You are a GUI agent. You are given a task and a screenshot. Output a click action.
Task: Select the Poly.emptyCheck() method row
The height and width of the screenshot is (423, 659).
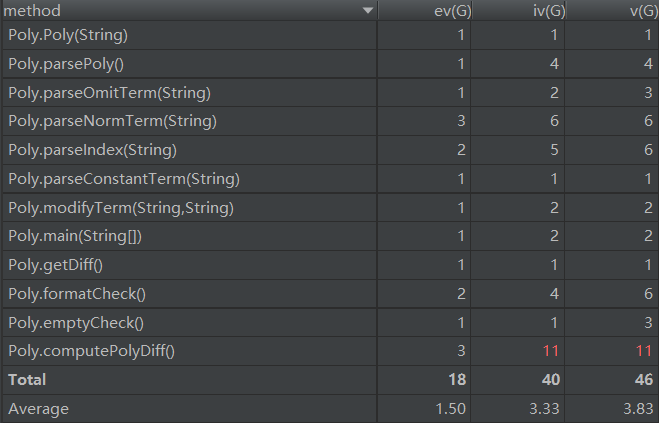tap(76, 323)
